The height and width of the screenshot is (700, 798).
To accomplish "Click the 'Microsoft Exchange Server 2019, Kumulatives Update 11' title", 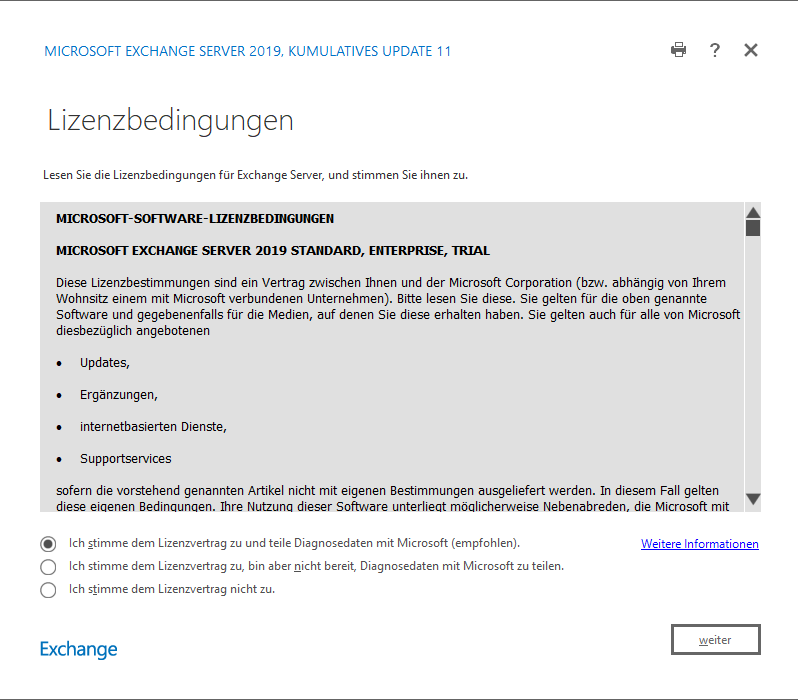I will [247, 51].
